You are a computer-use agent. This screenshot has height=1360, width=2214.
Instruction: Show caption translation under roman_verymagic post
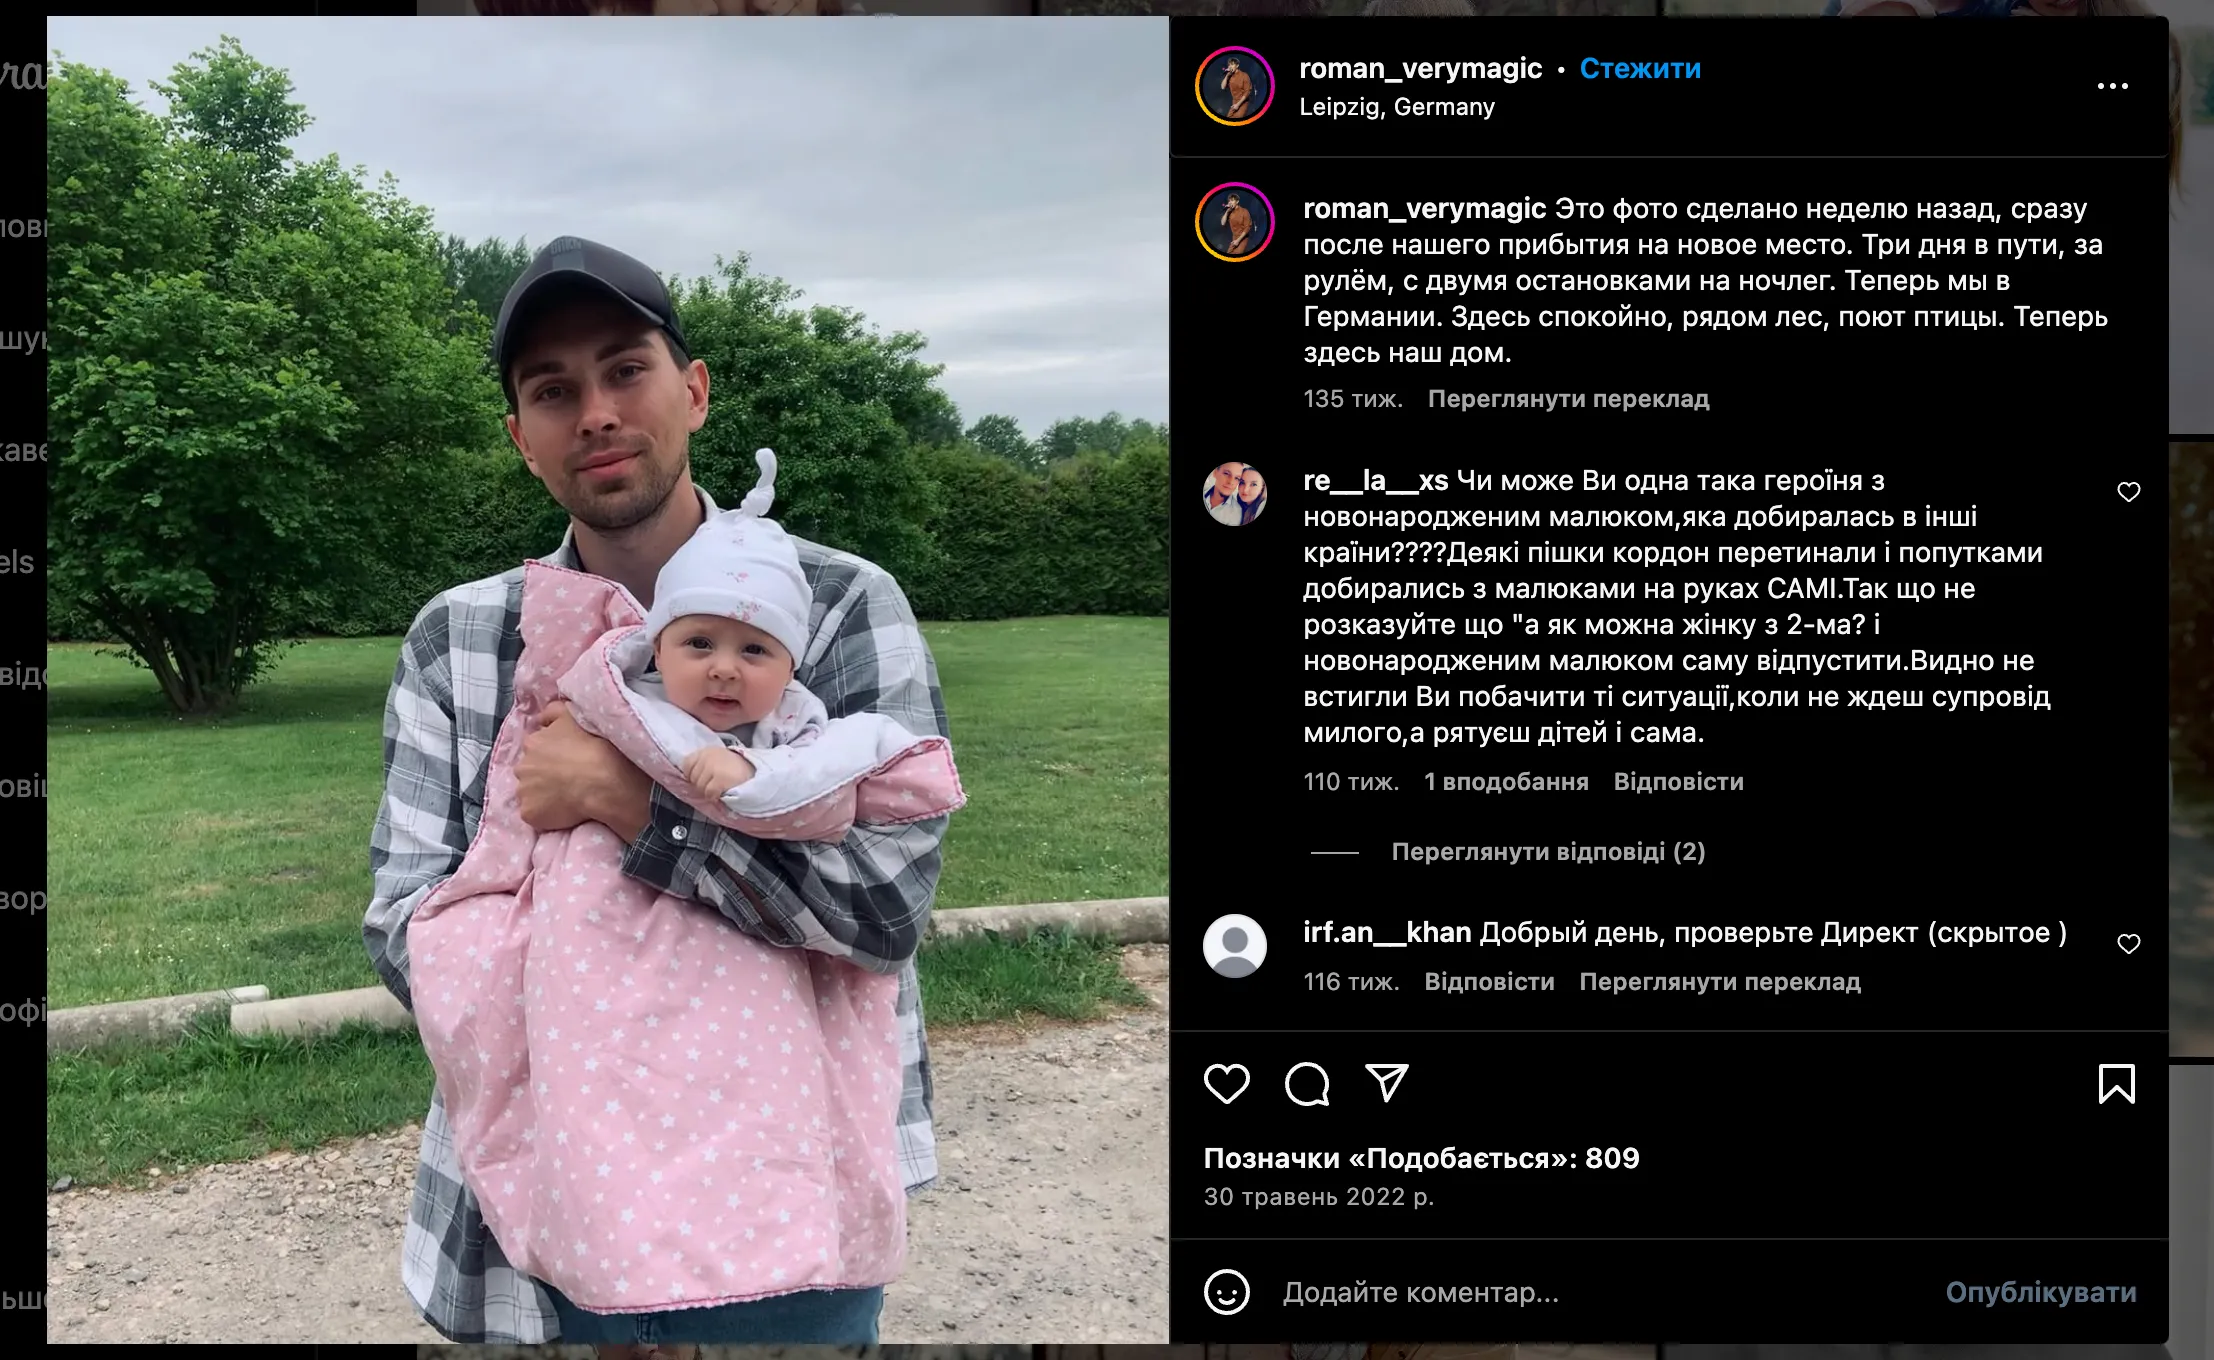(1568, 399)
